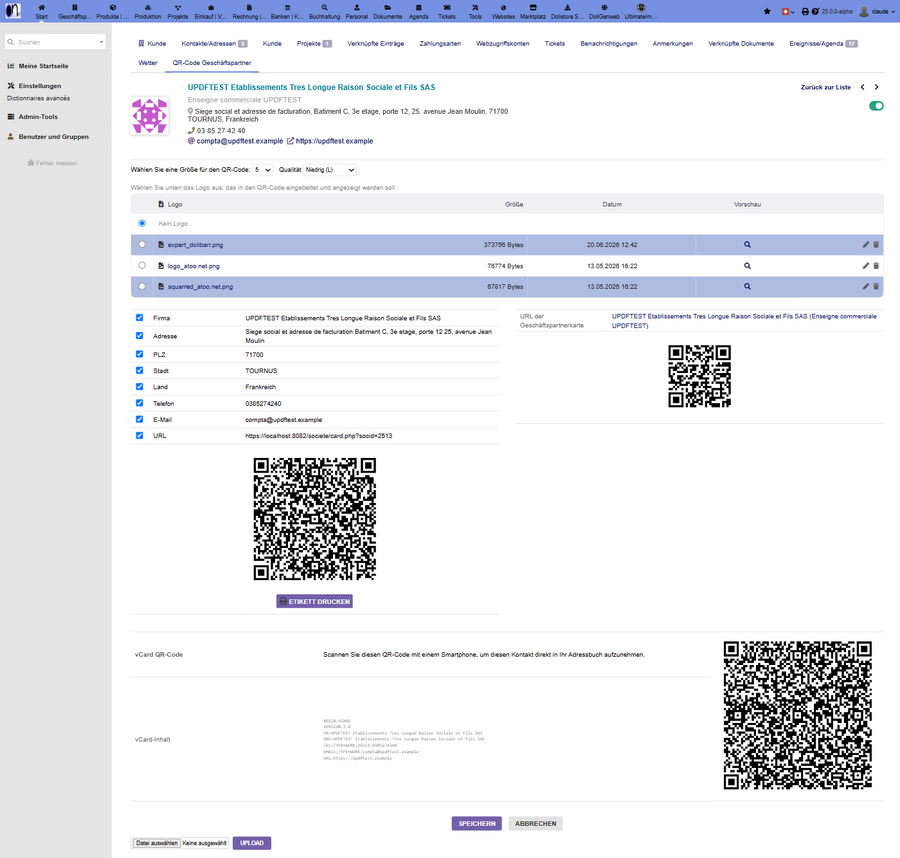
Task: Open the Personal top menu icon
Action: pyautogui.click(x=356, y=7)
